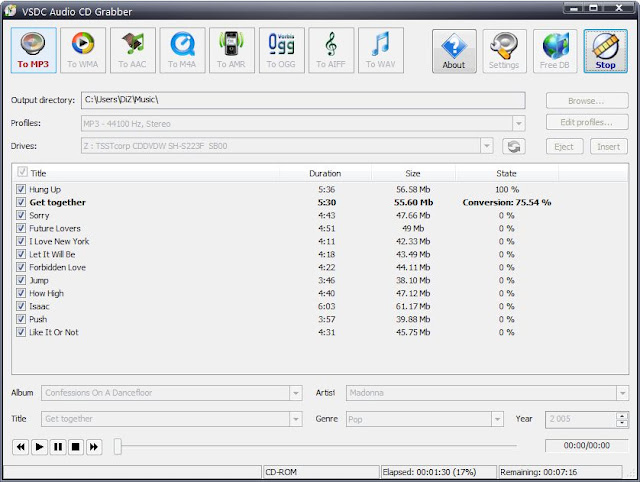Open the Settings icon

click(504, 51)
